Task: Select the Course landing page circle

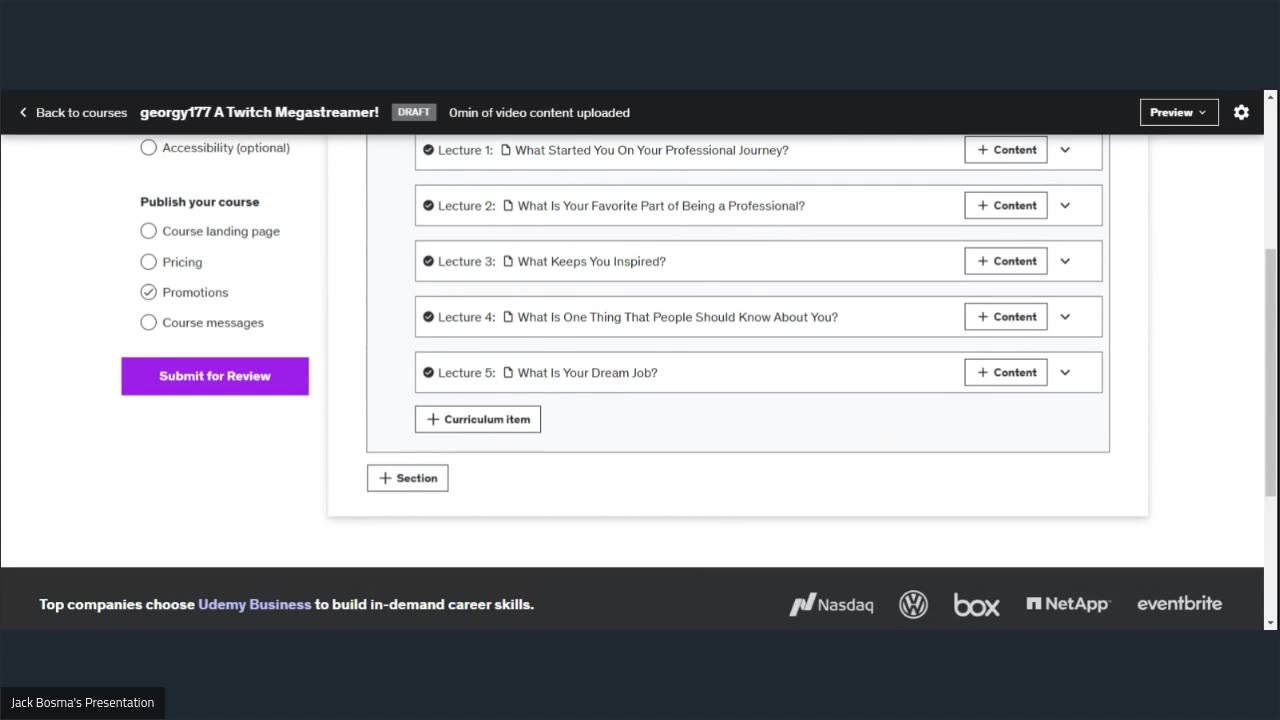Action: click(x=149, y=231)
